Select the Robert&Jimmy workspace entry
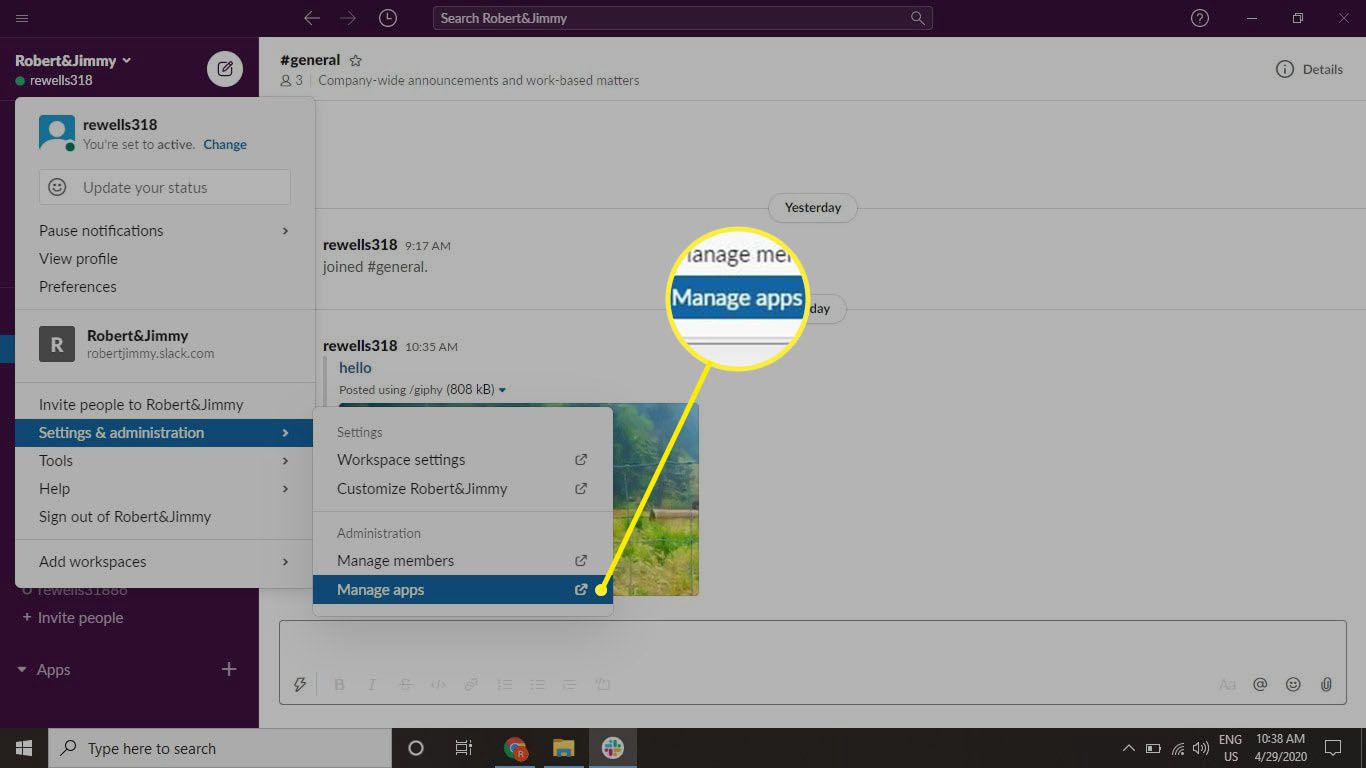The height and width of the screenshot is (768, 1366). point(165,345)
